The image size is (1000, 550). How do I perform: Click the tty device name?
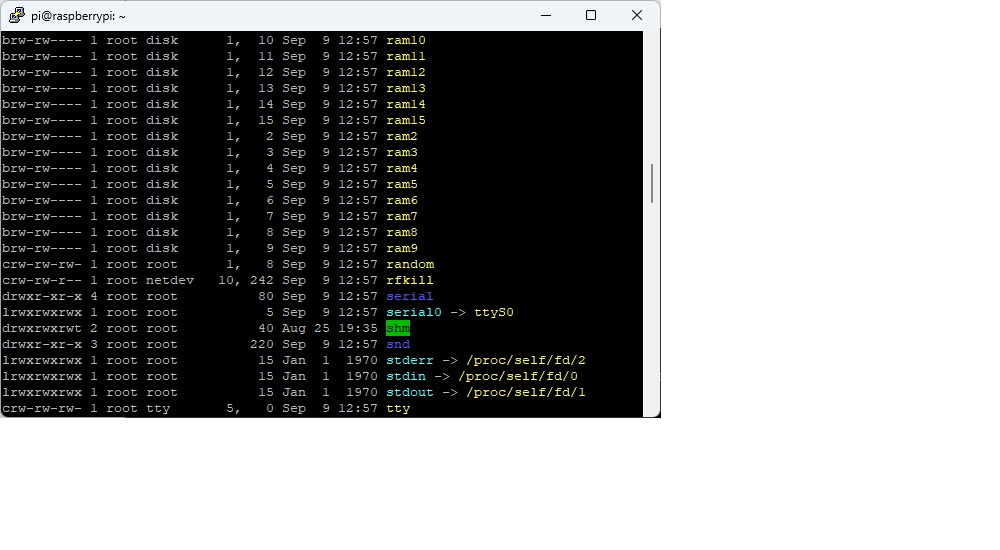(398, 408)
